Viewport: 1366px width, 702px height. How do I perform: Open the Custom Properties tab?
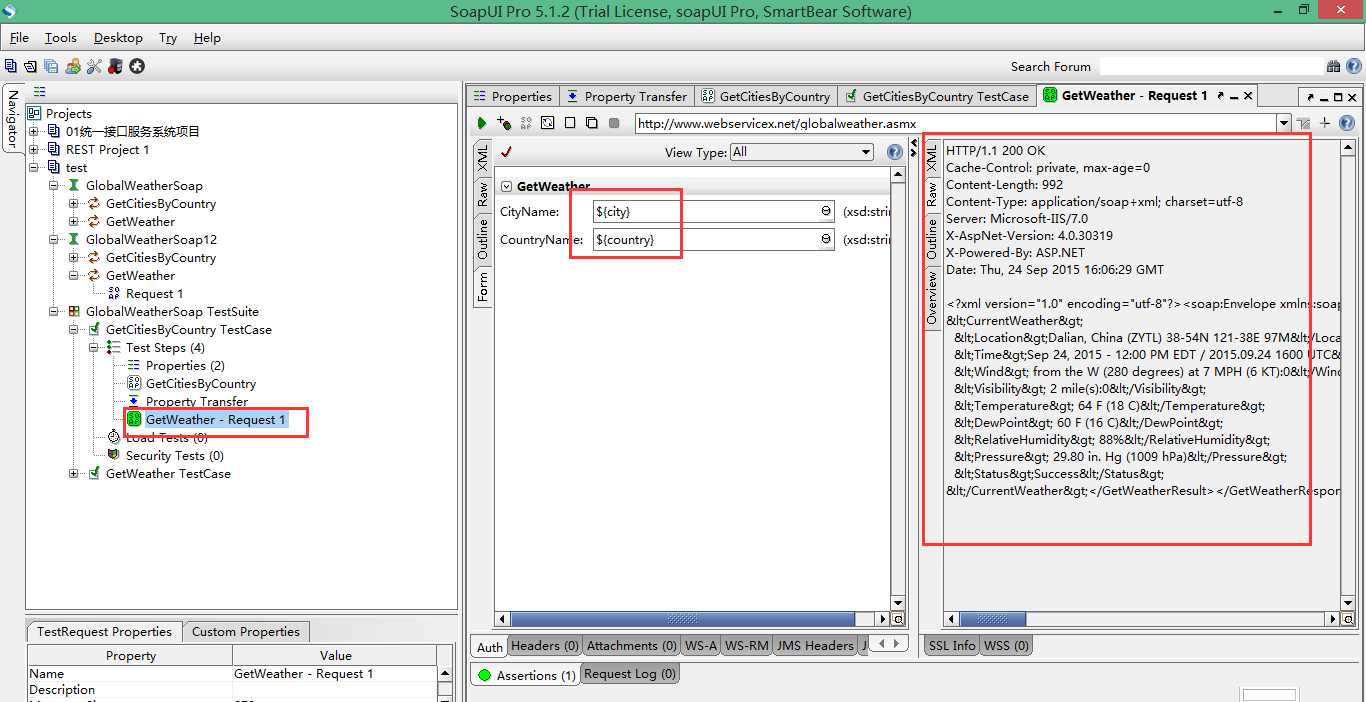(x=245, y=631)
